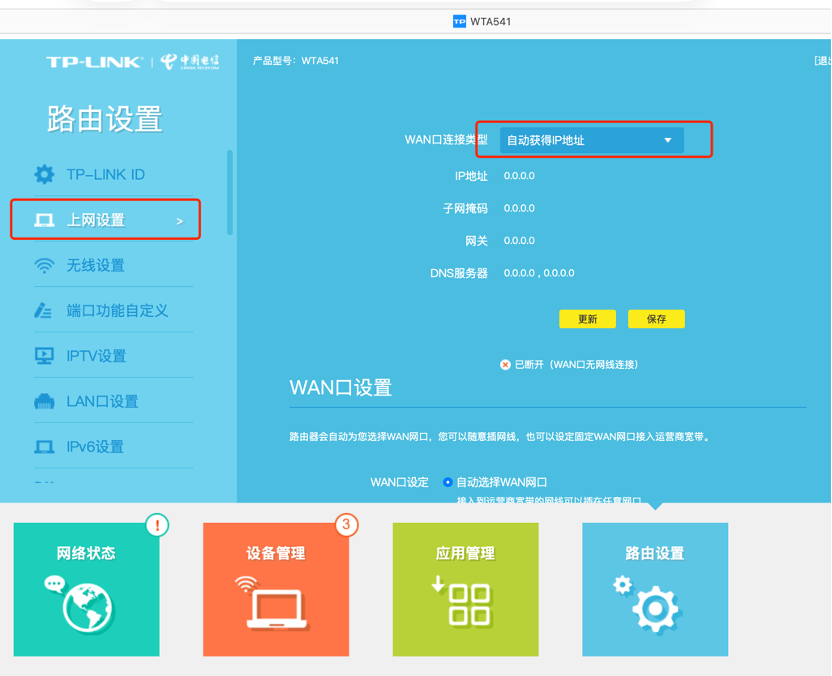Click the 退出 link at top right
832x676 pixels.
click(823, 61)
